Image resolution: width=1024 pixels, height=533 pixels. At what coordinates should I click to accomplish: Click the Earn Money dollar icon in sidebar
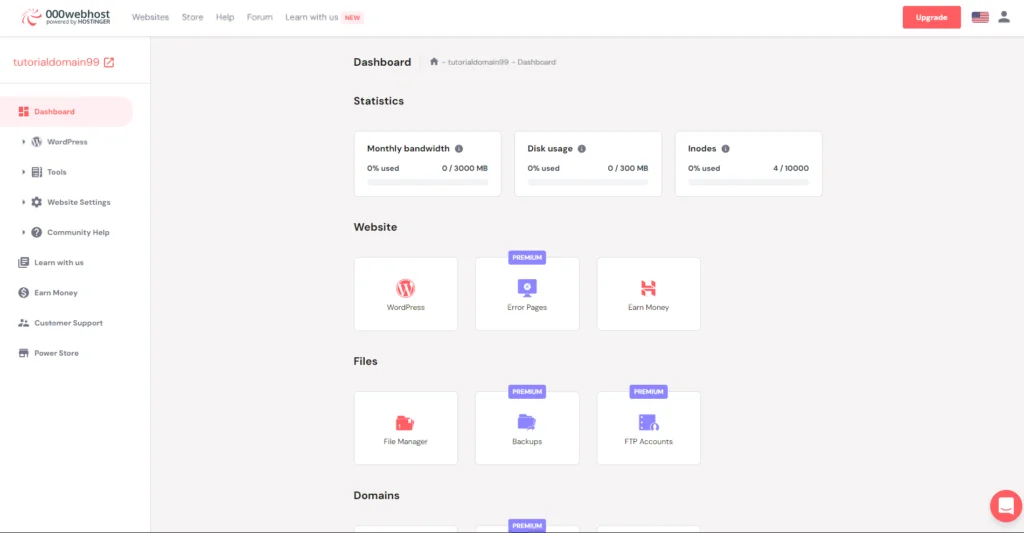(24, 293)
